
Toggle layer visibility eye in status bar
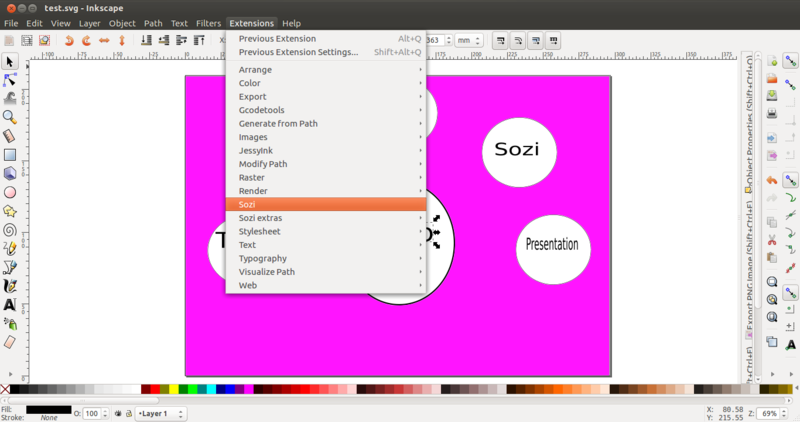pyautogui.click(x=118, y=413)
